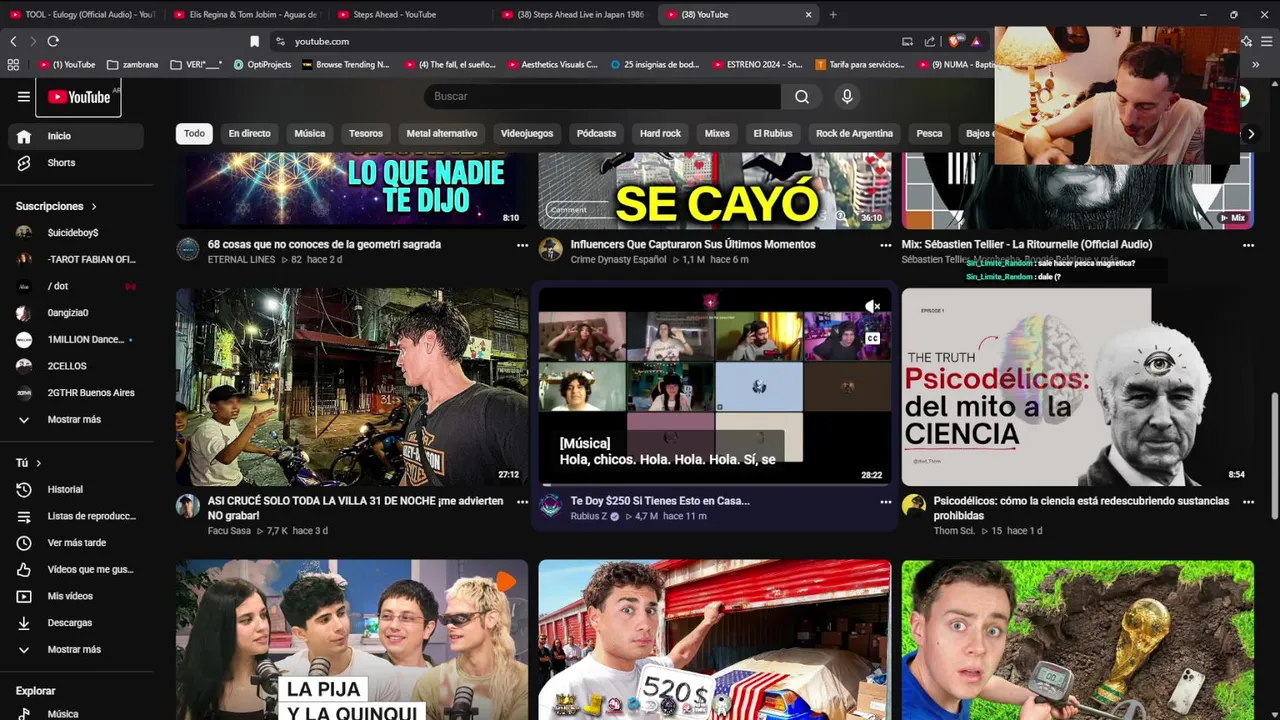
Task: Open Facu Sasa channel avatar
Action: tap(188, 505)
